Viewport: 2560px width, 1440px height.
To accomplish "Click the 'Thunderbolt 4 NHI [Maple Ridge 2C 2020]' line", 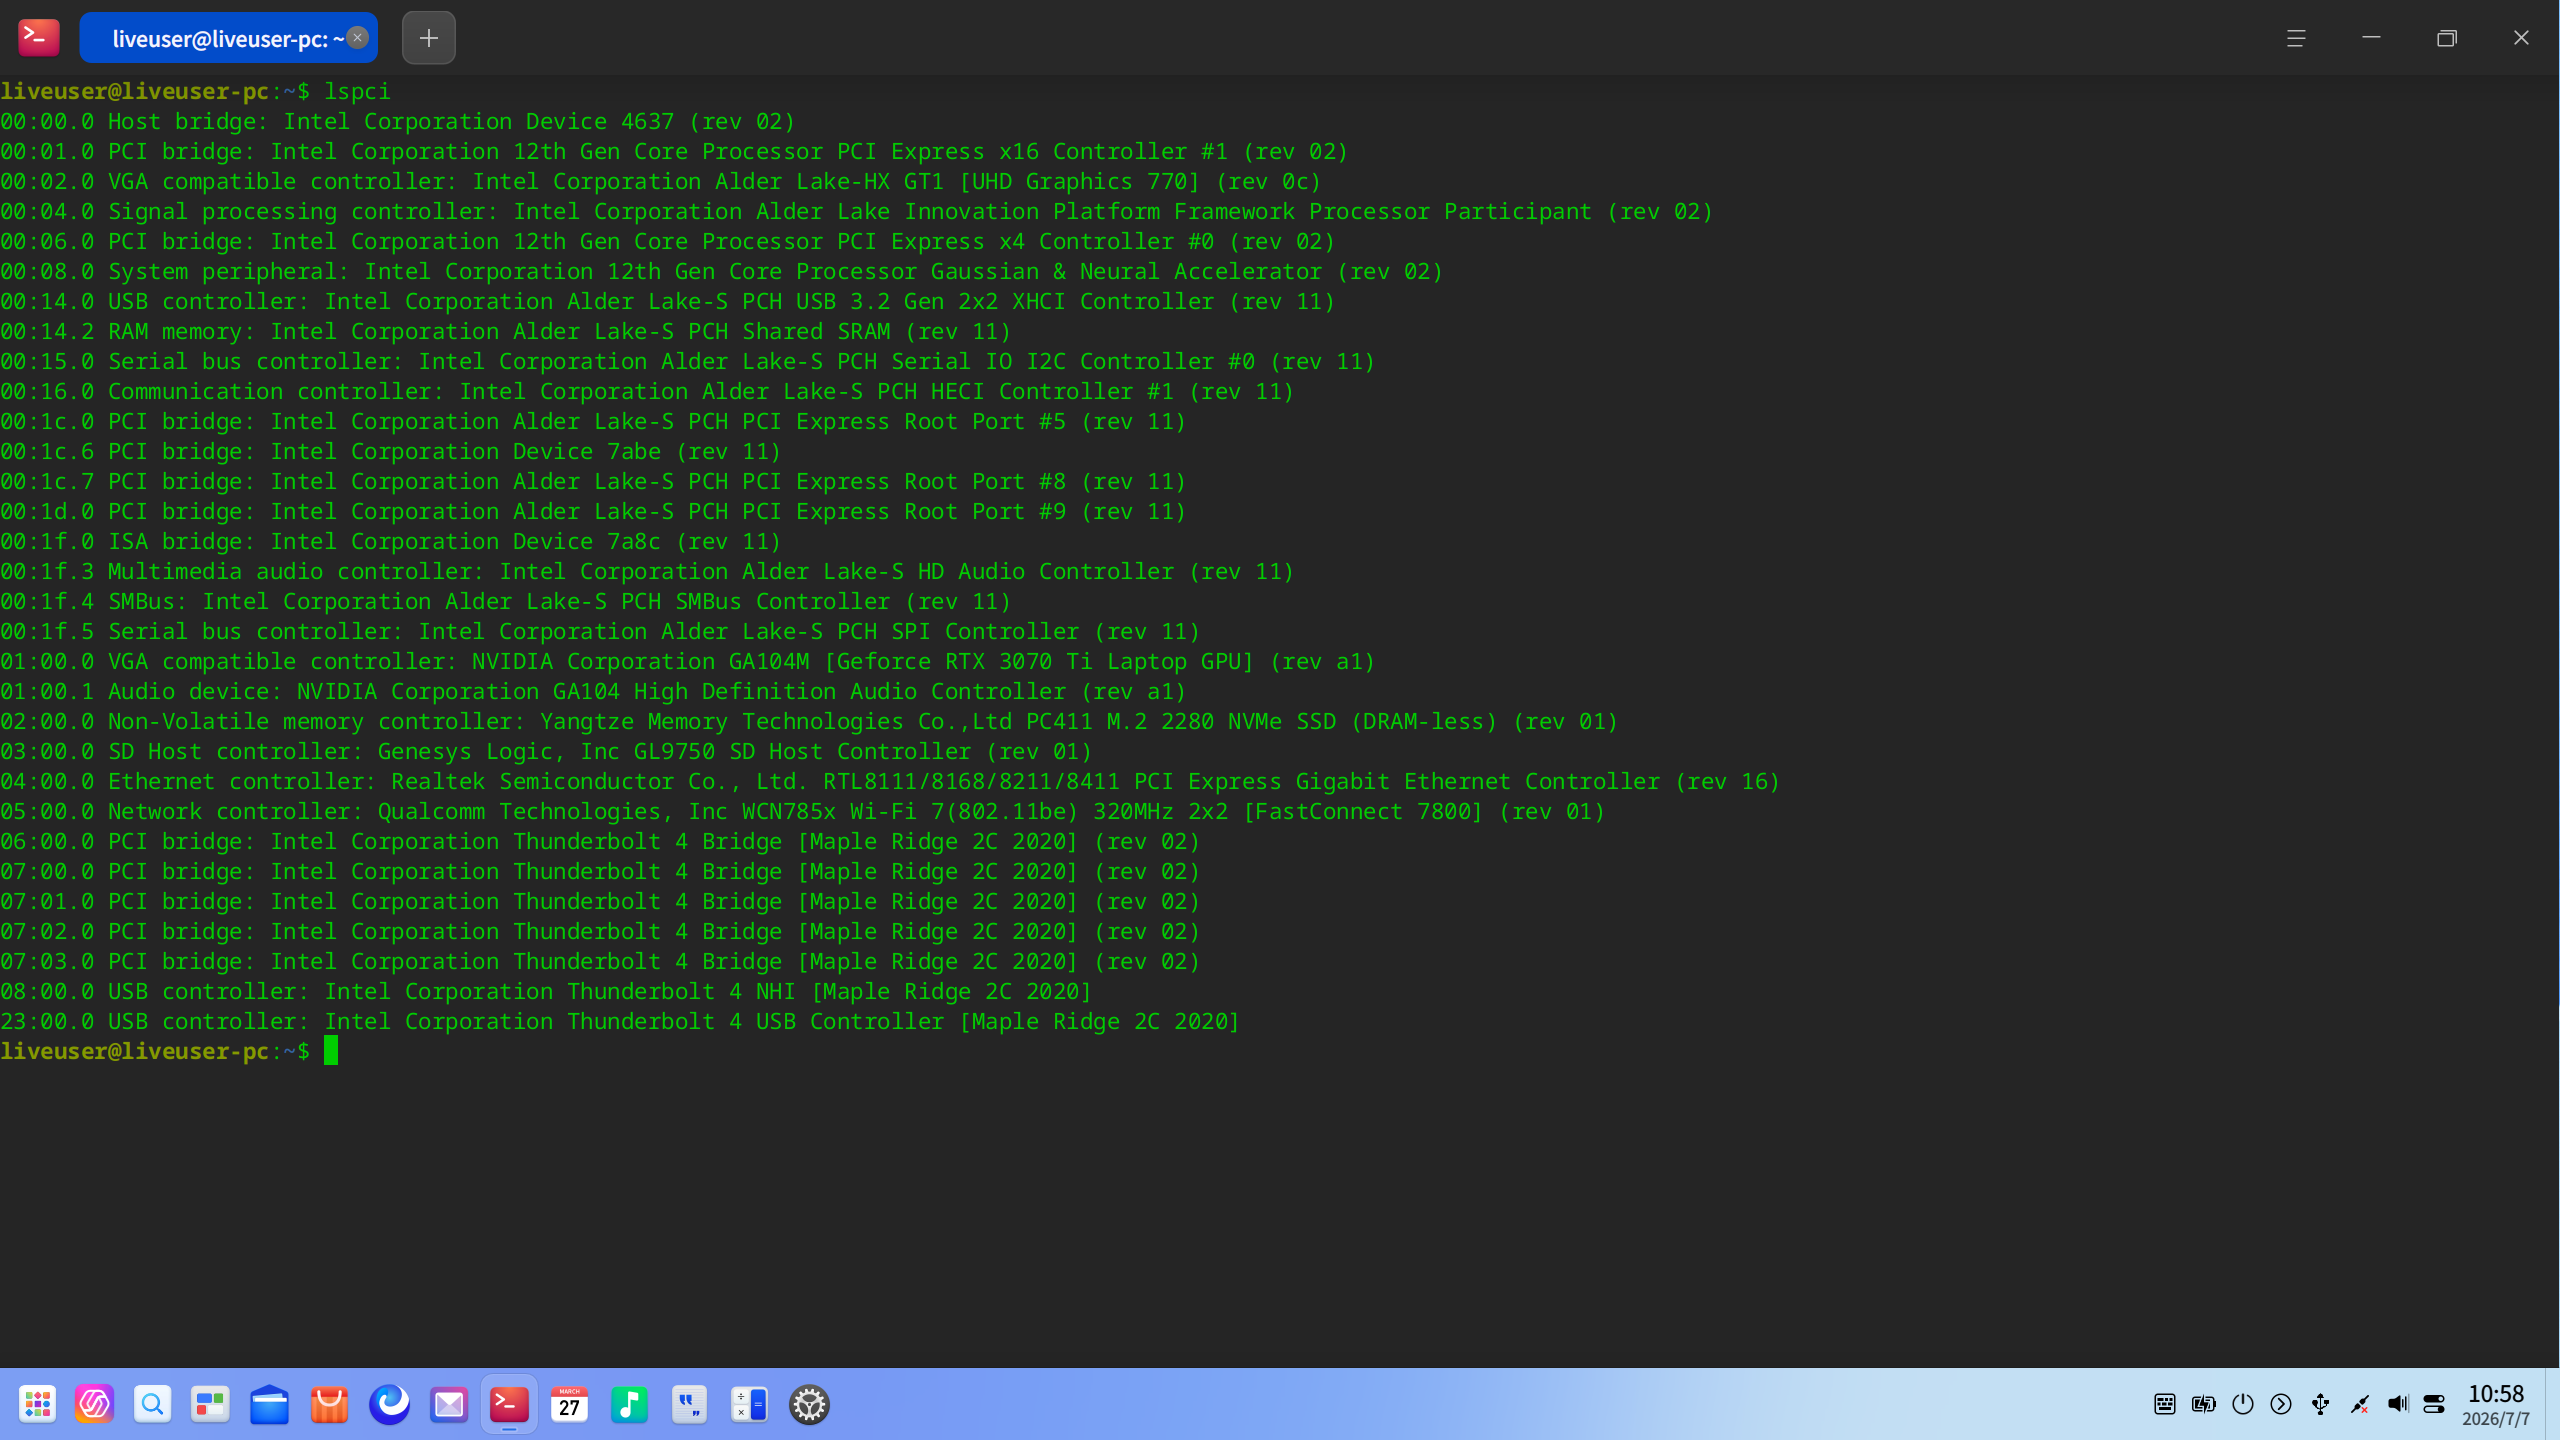I will pyautogui.click(x=546, y=992).
